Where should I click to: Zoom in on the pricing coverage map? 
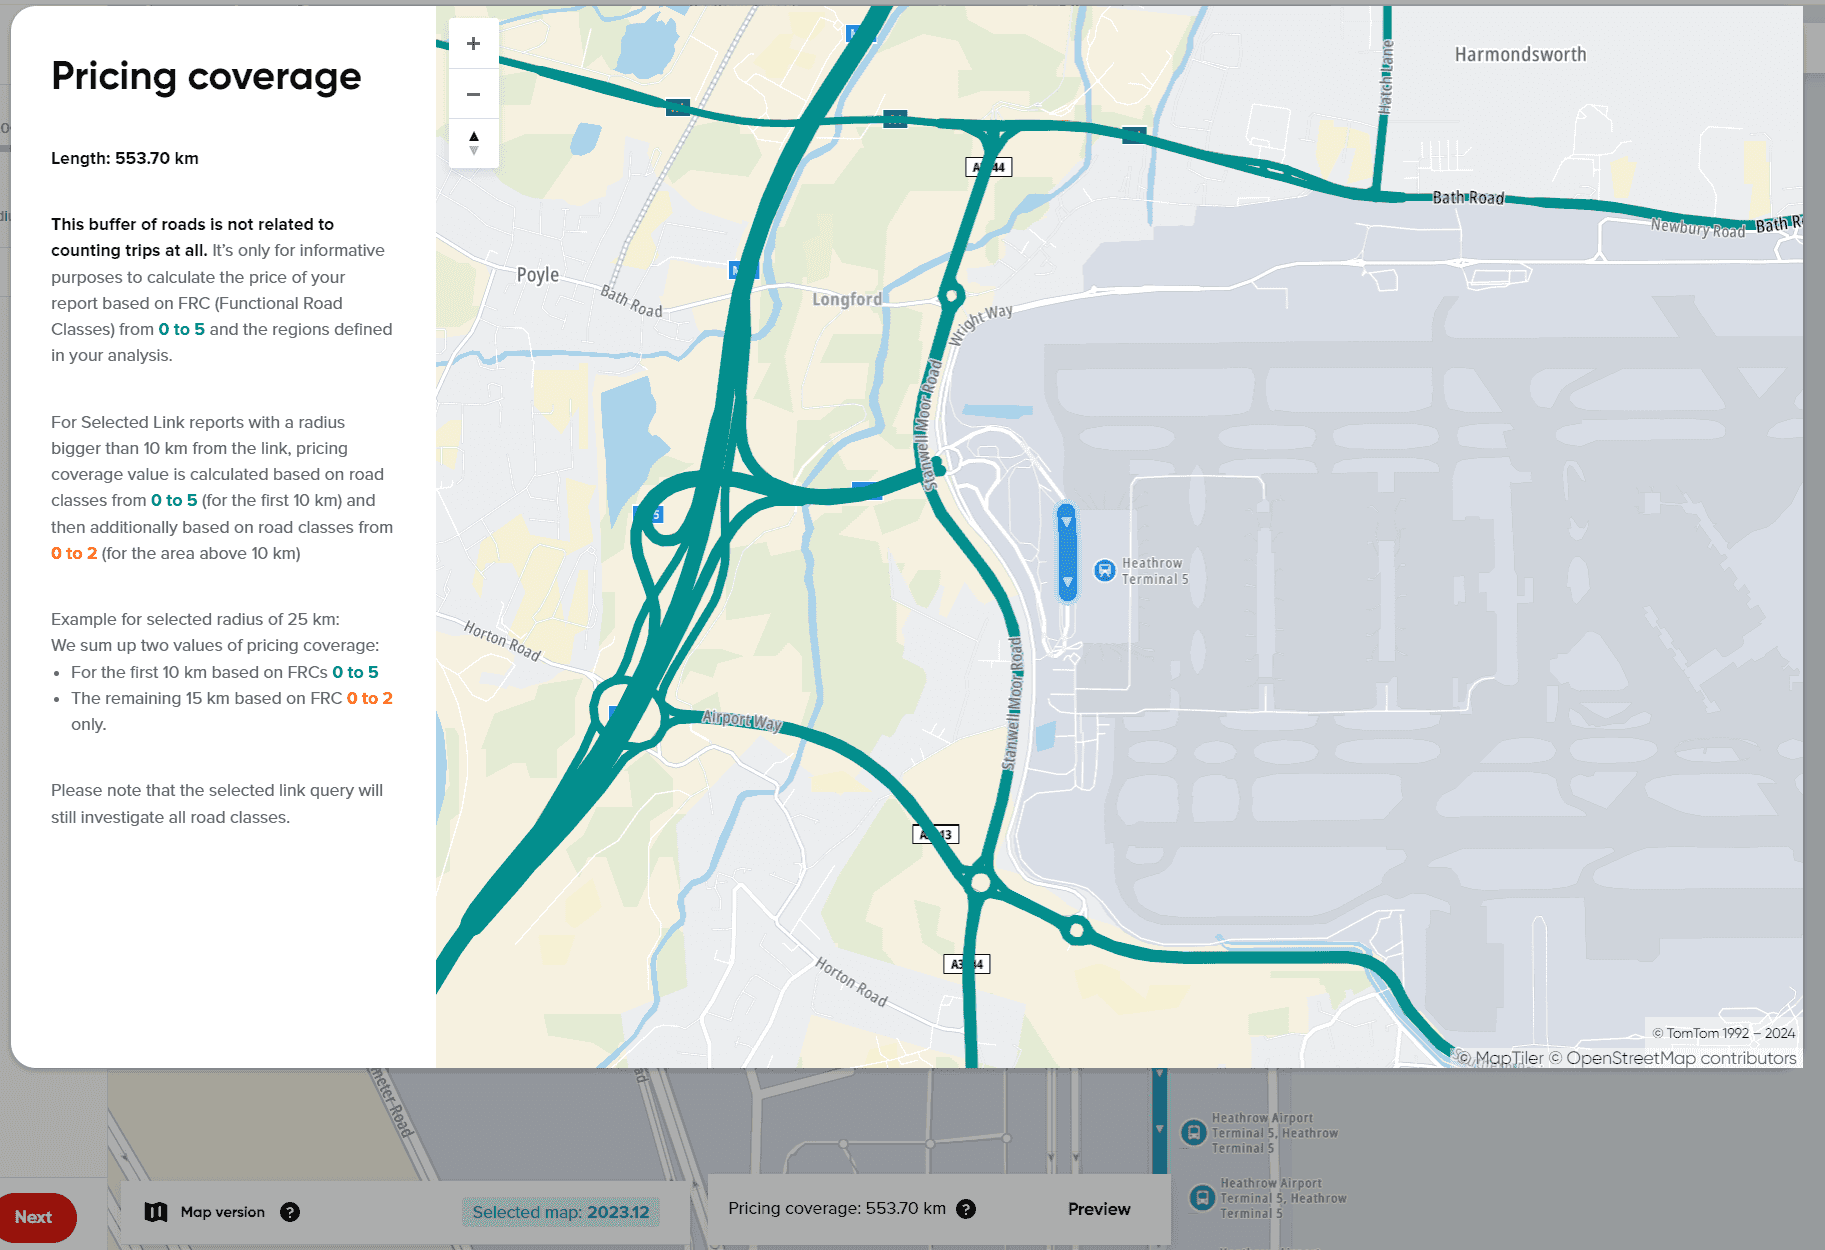coord(474,44)
